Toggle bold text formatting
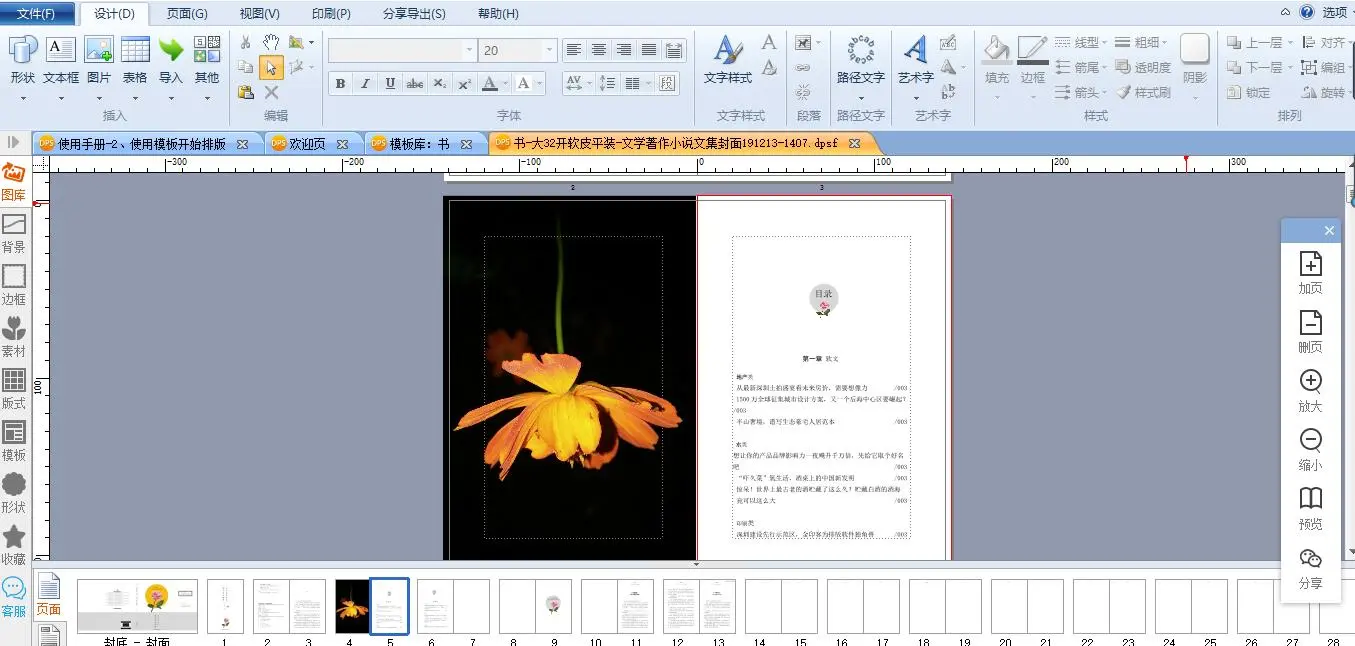This screenshot has height=646, width=1355. click(340, 84)
